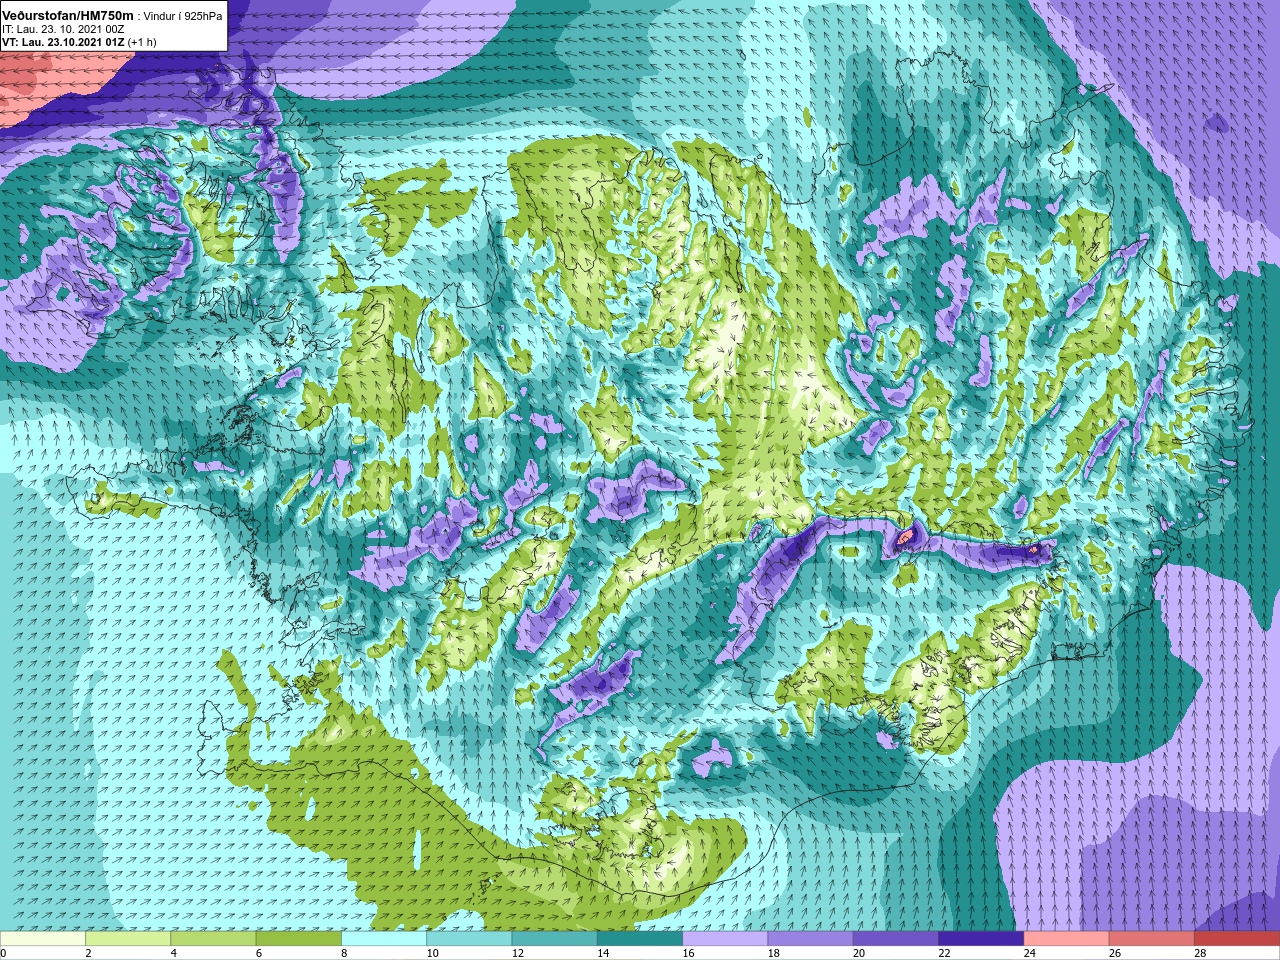
Task: Click the legend value "12"
Action: pos(516,953)
